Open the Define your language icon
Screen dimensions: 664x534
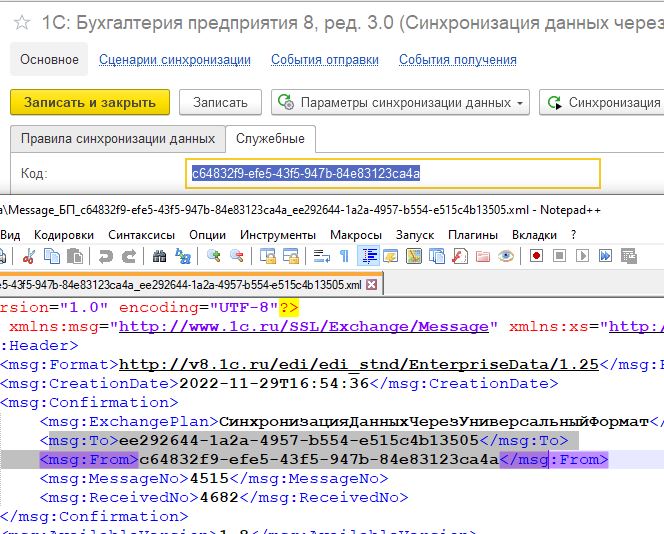390,256
